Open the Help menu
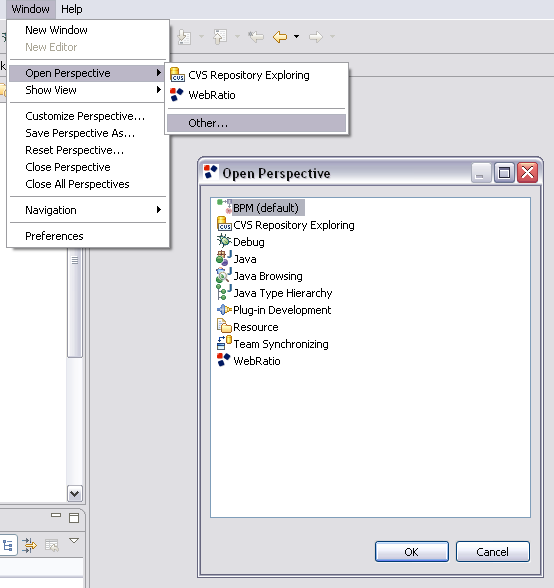Screen dimensions: 554x588 click(72, 9)
